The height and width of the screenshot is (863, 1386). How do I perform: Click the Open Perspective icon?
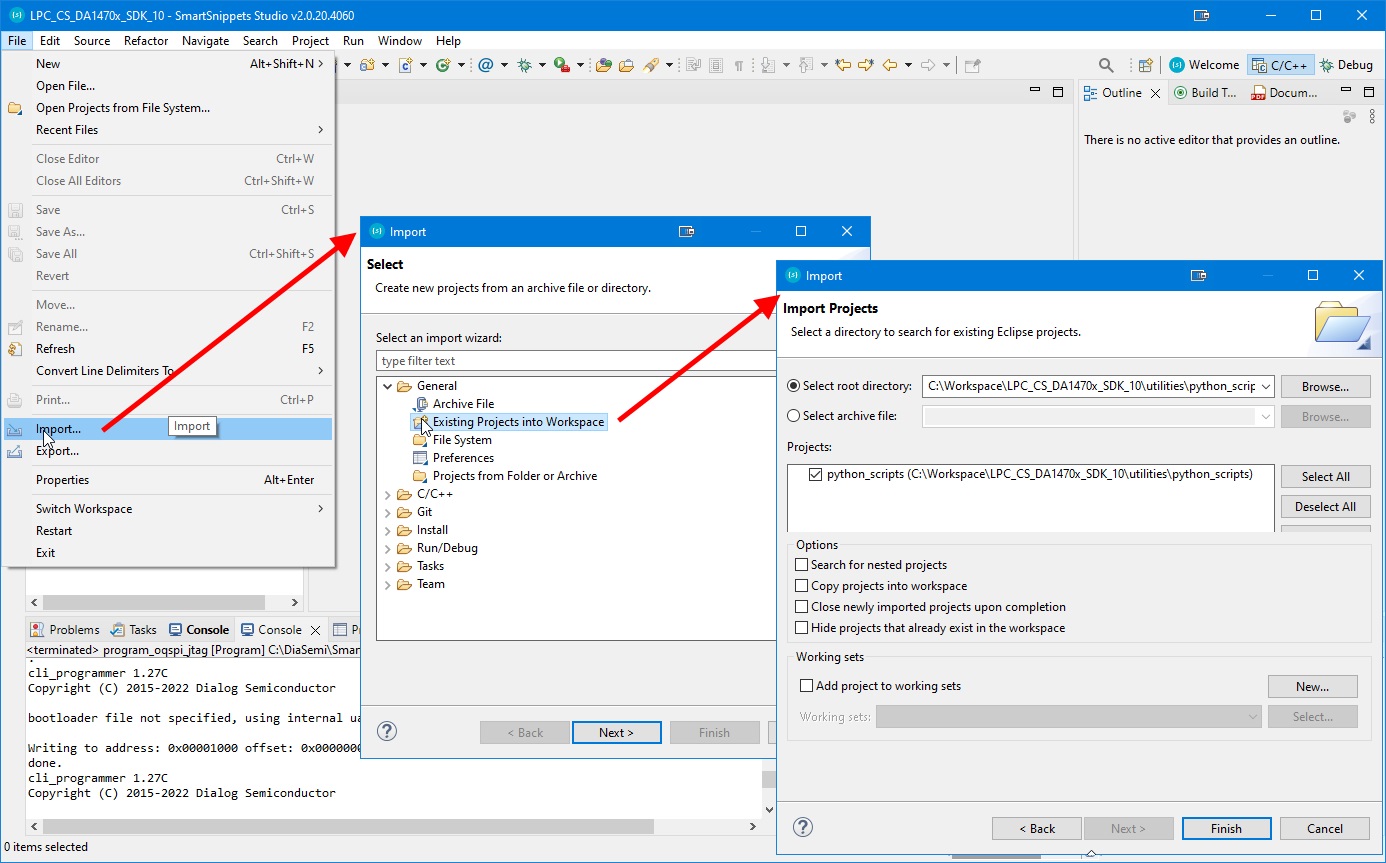tap(1145, 65)
